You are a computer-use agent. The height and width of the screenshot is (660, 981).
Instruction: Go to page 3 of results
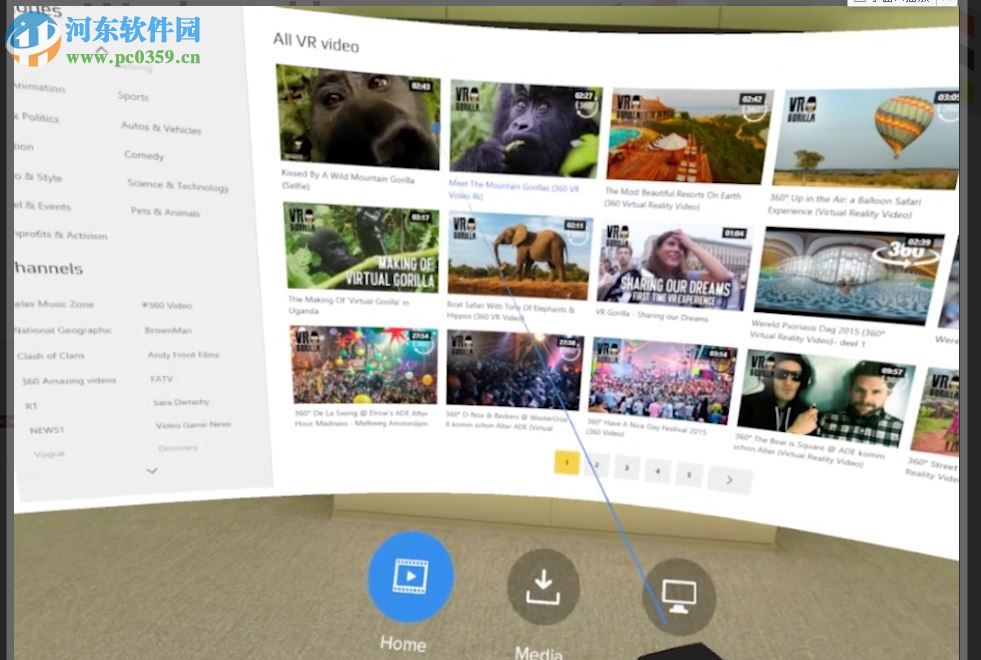tap(627, 468)
